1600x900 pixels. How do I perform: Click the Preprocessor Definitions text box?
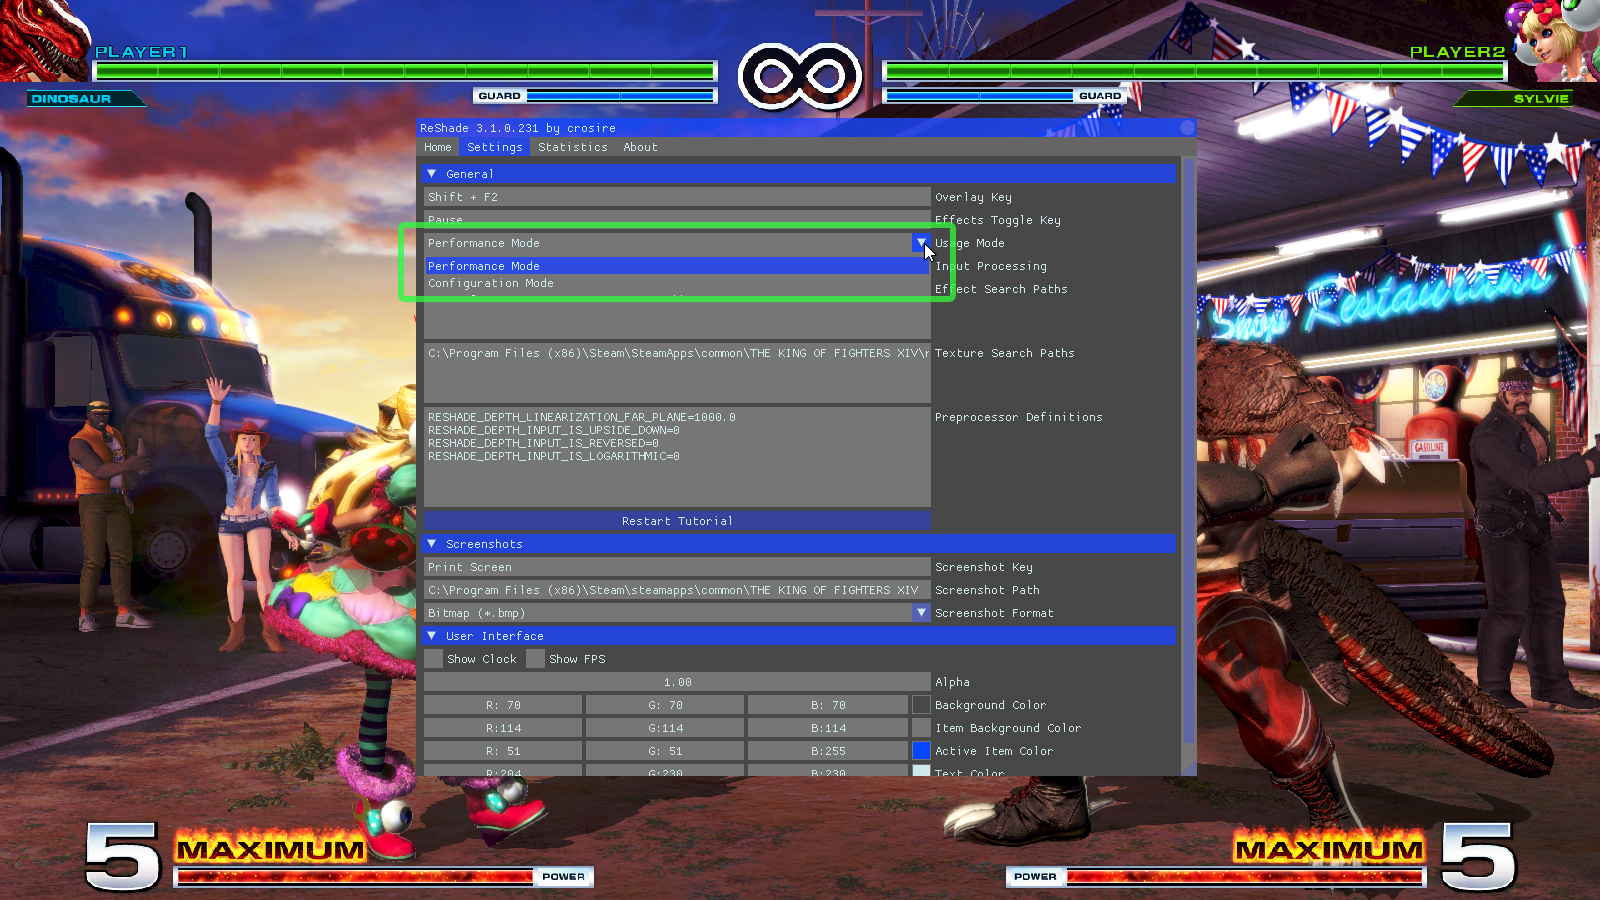coord(677,456)
